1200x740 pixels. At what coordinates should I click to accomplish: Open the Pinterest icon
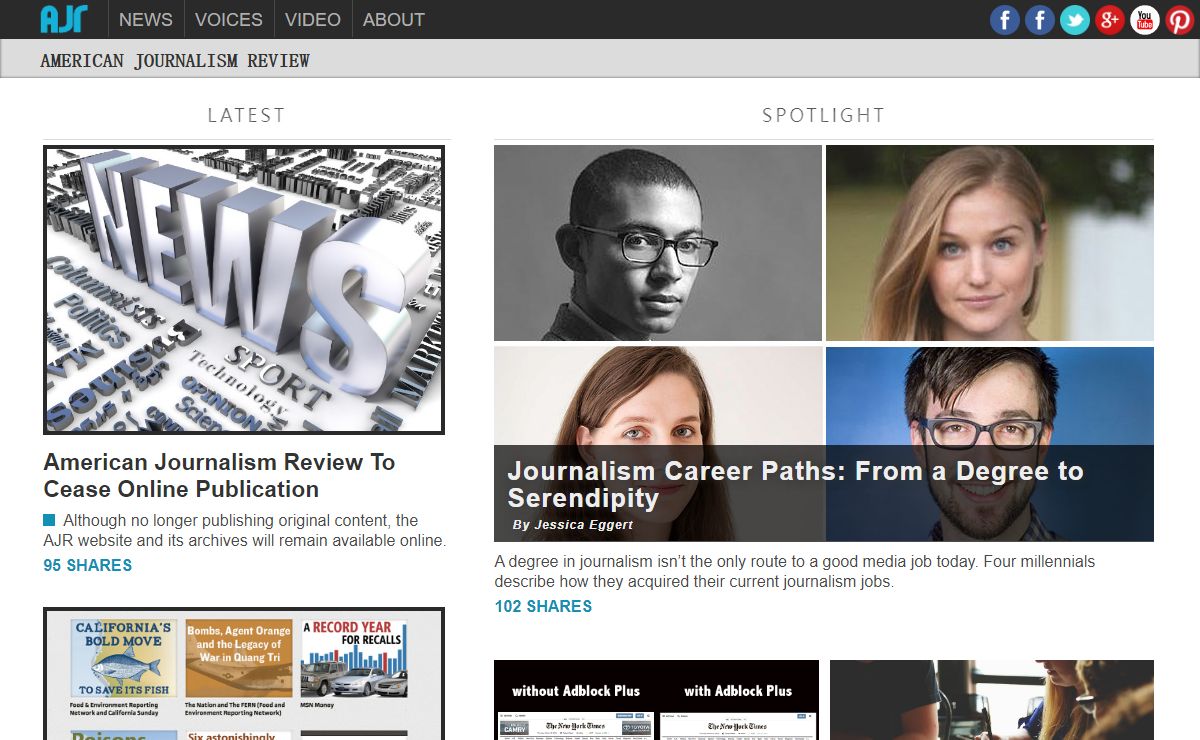tap(1180, 19)
